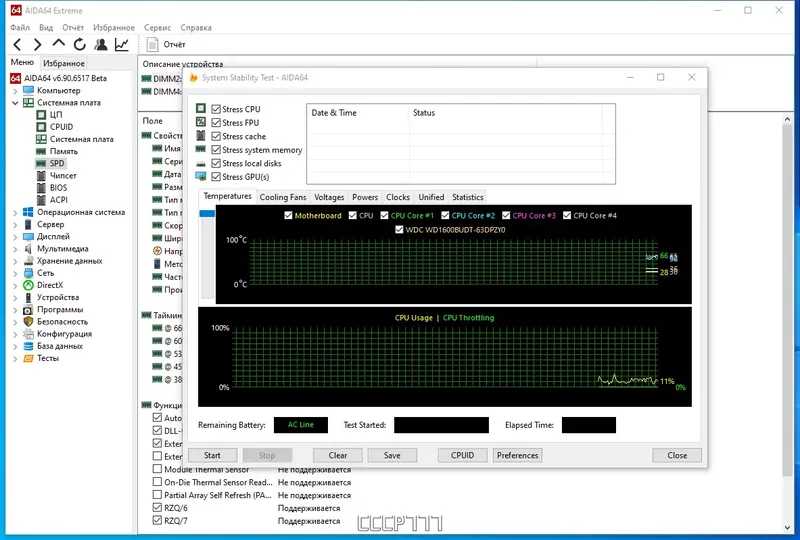Open the BIOS chip icon
Viewport: 800px width, 540px height.
(x=41, y=187)
